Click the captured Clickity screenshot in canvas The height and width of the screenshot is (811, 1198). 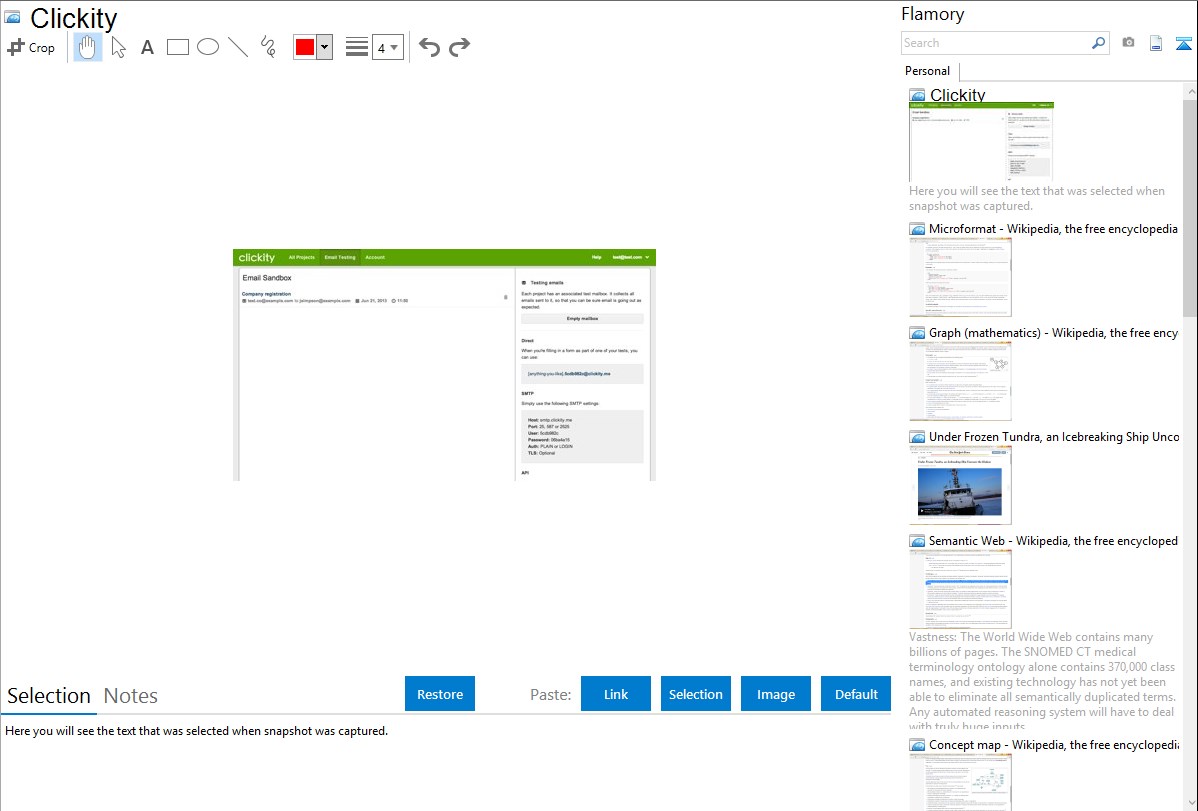(x=444, y=365)
